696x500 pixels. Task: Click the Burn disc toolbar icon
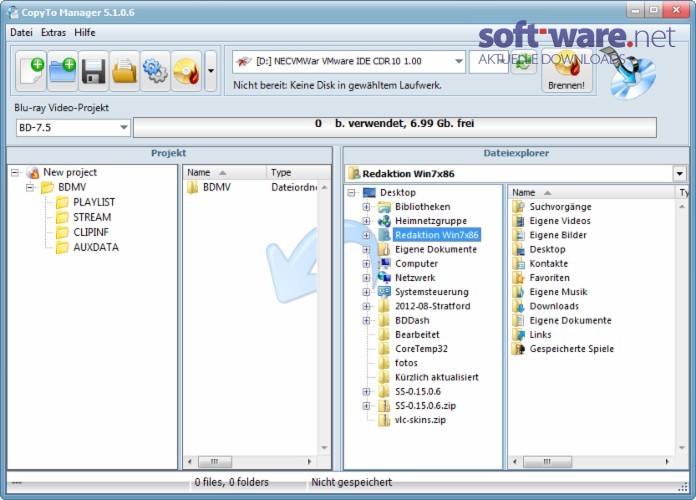point(186,71)
